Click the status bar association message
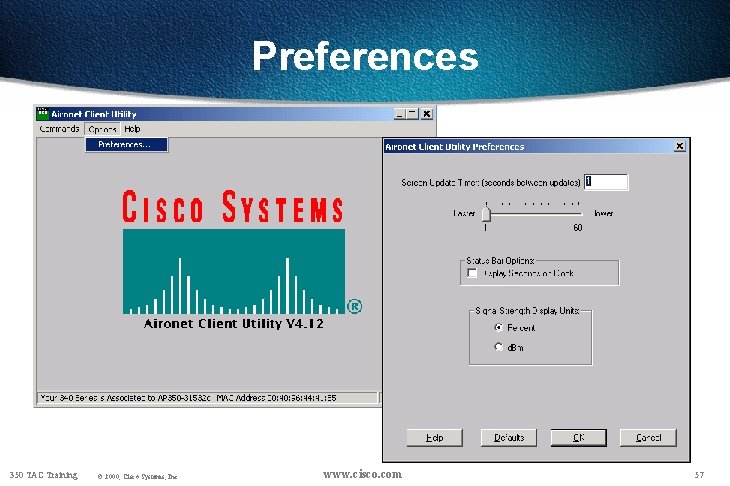 (x=208, y=398)
